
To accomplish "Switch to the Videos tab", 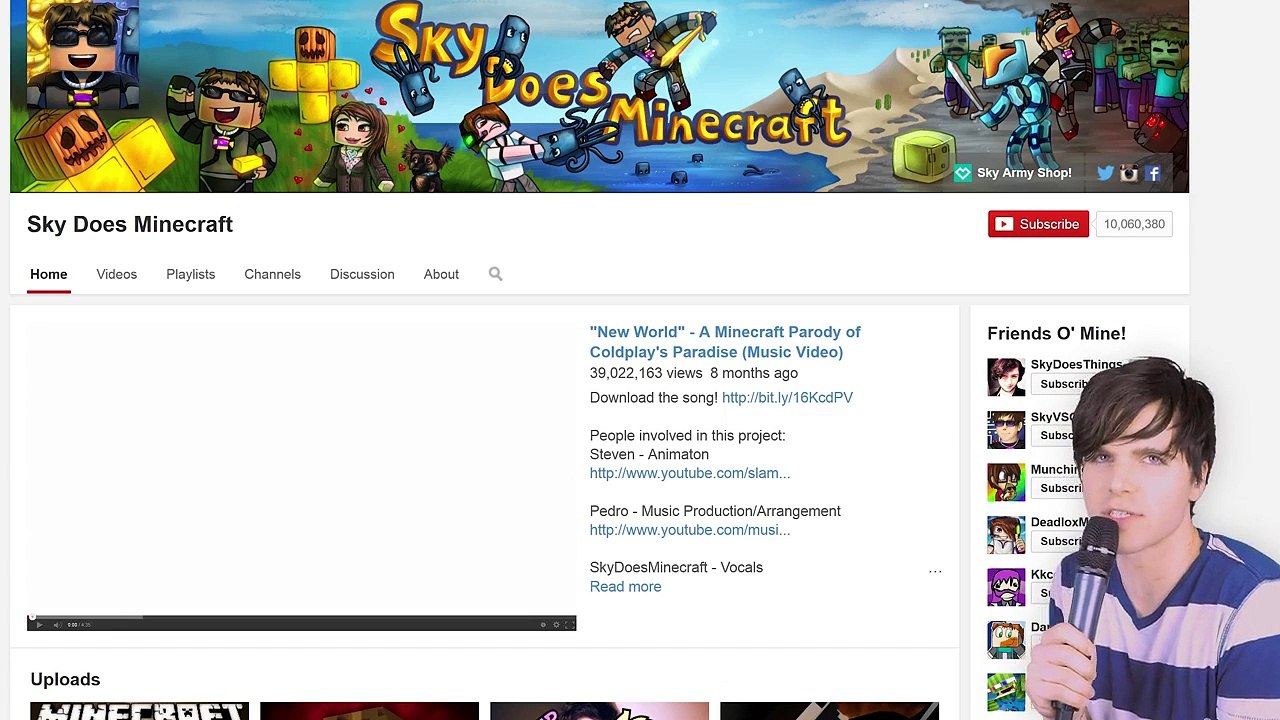I will 117,274.
